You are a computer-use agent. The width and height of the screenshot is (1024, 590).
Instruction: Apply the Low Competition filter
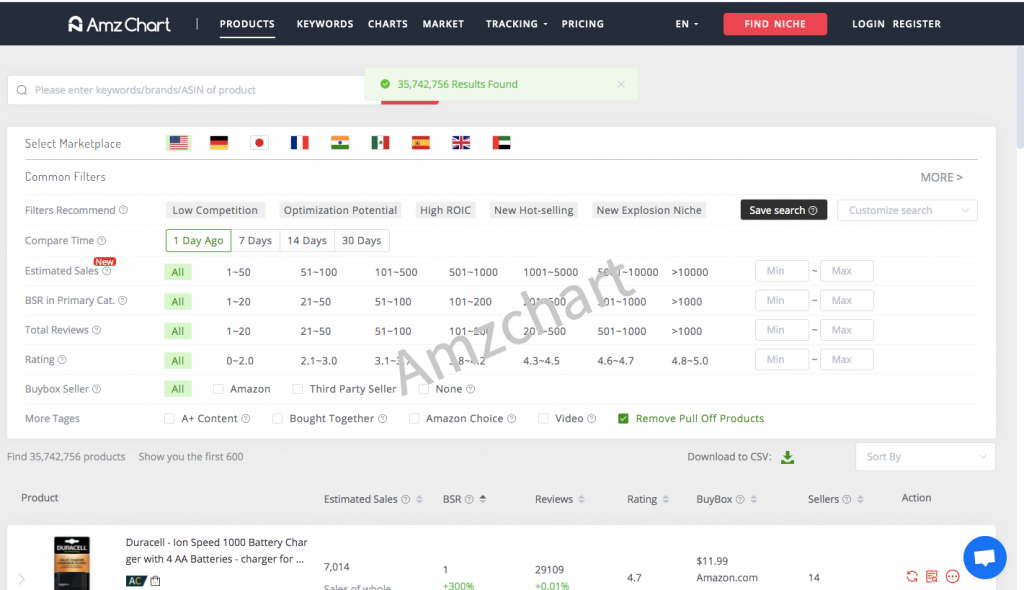[215, 210]
